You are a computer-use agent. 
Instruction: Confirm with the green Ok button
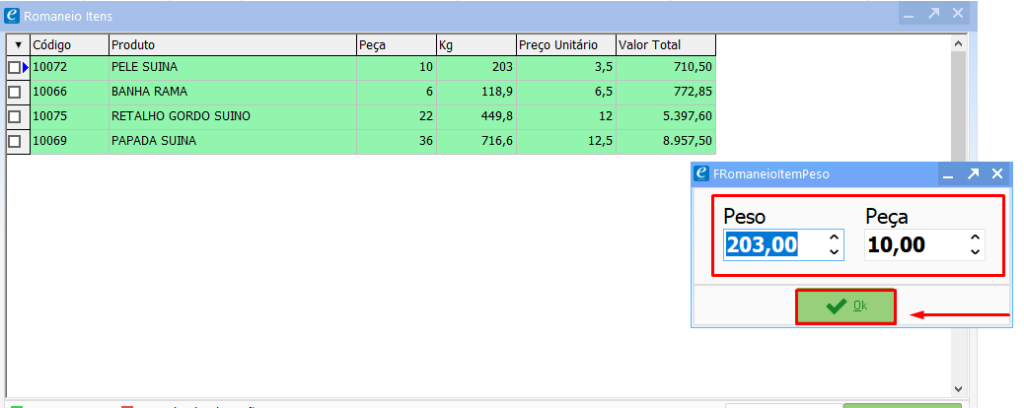click(845, 307)
